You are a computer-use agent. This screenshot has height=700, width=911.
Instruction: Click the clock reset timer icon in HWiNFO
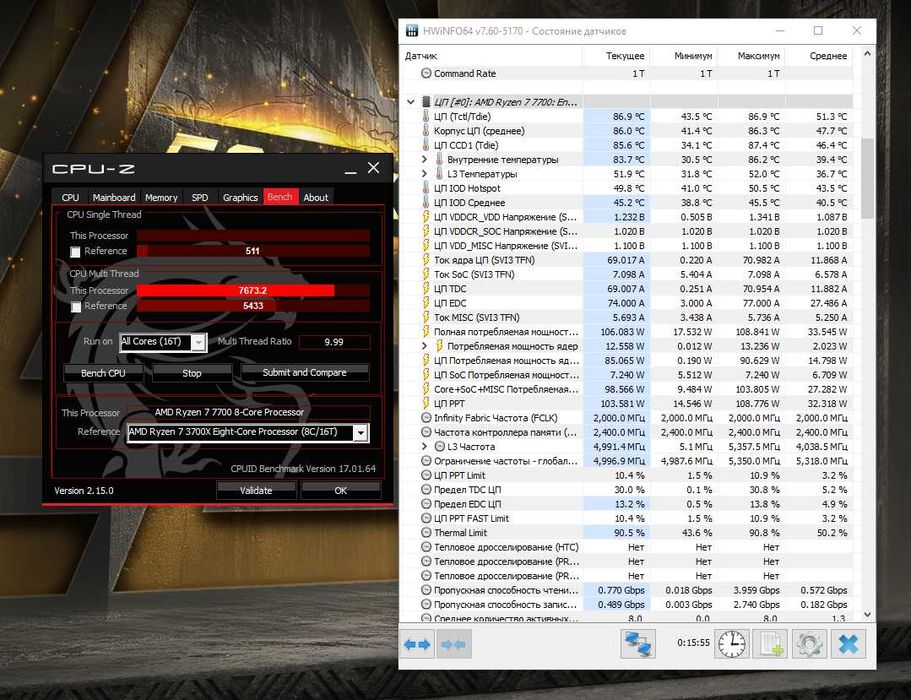click(x=731, y=644)
